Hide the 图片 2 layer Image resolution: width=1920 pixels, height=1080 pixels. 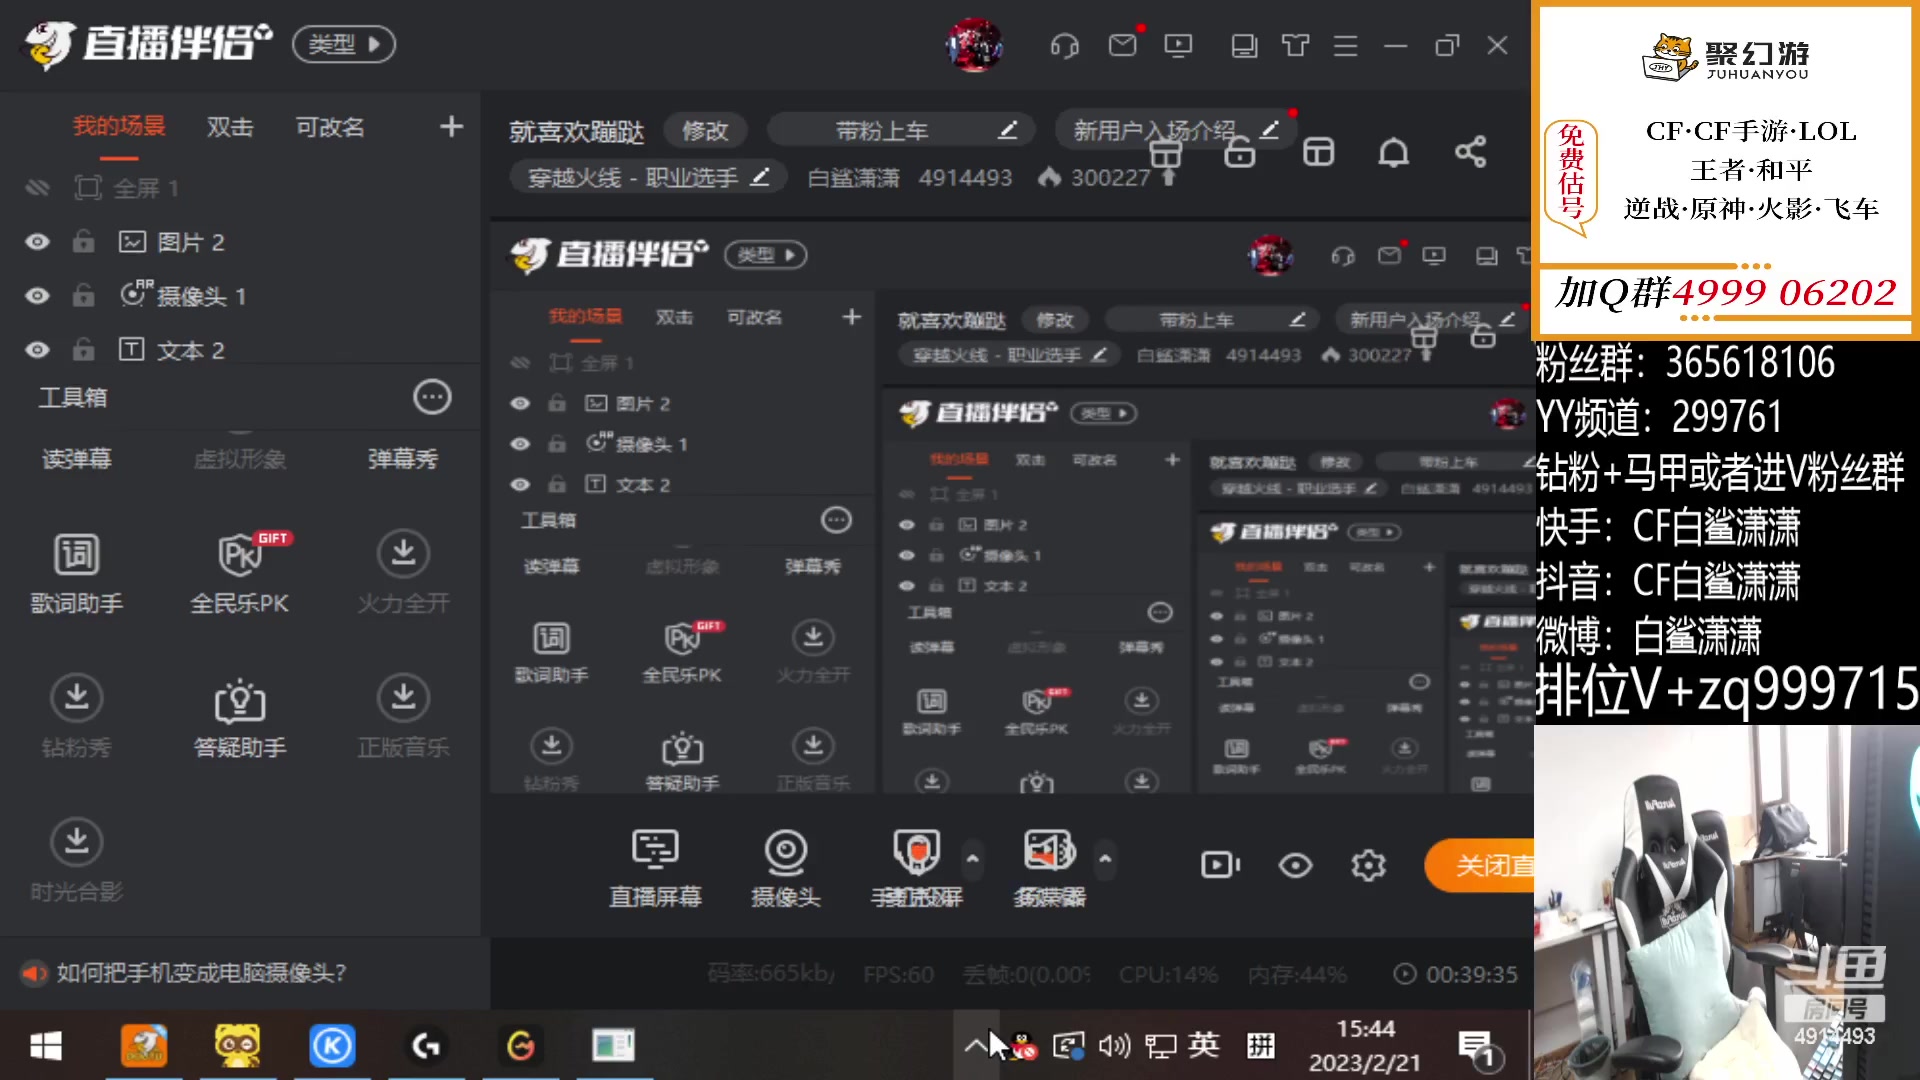tap(37, 242)
